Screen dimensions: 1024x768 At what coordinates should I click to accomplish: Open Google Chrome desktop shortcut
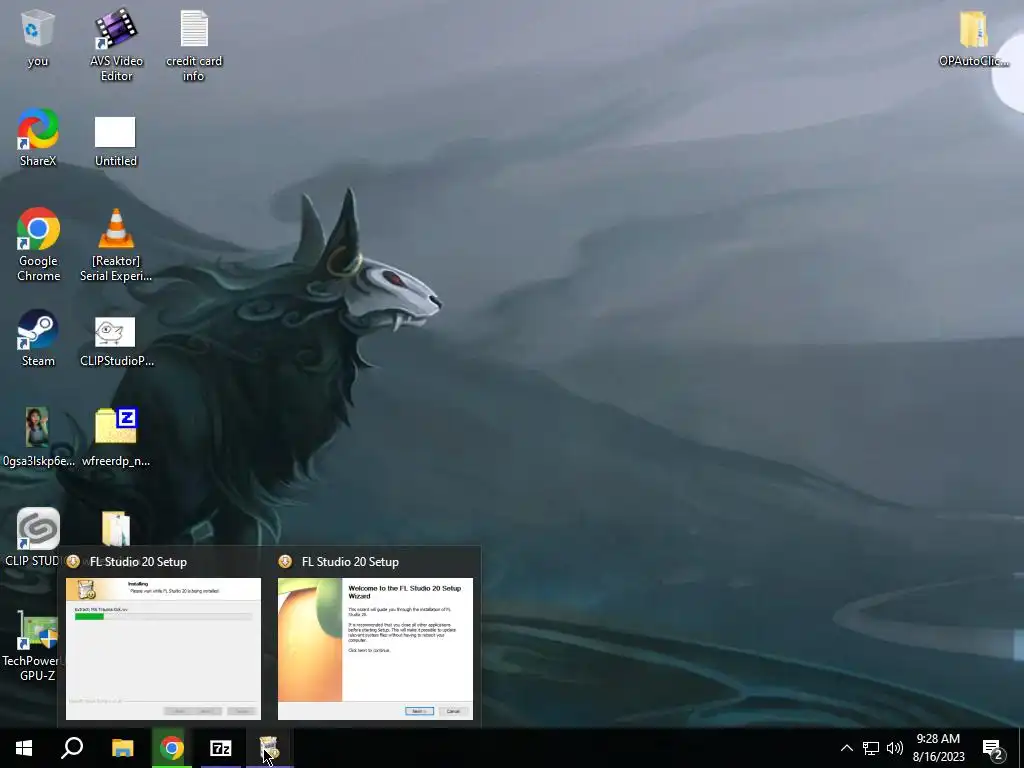(38, 245)
